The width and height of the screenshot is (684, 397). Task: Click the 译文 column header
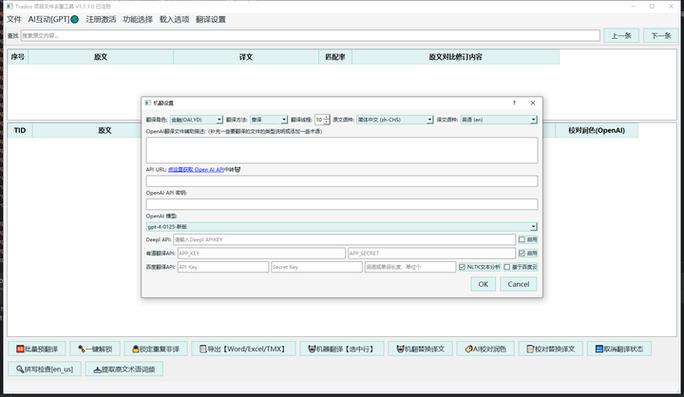(246, 57)
